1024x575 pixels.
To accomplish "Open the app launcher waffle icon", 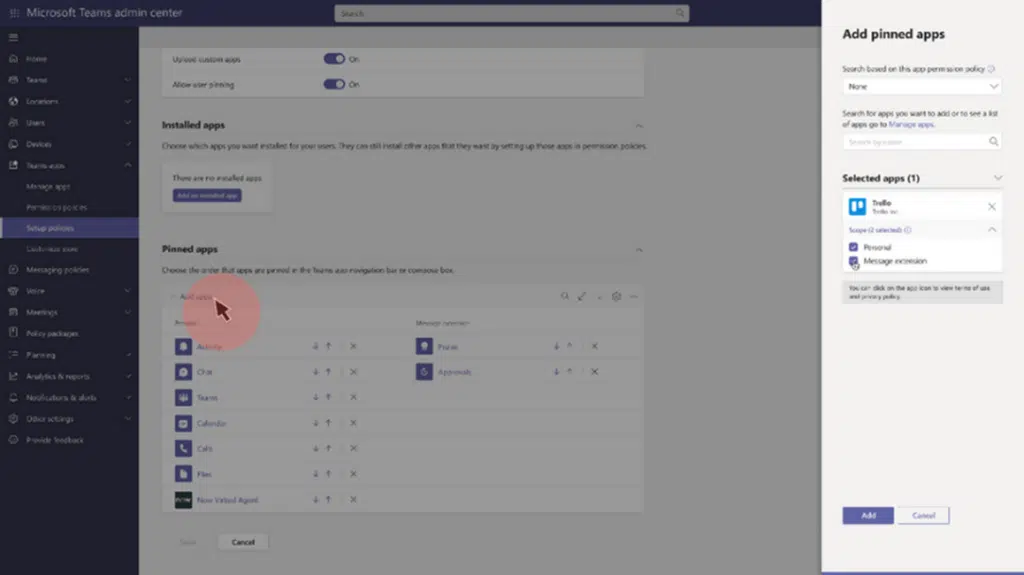I will 14,13.
